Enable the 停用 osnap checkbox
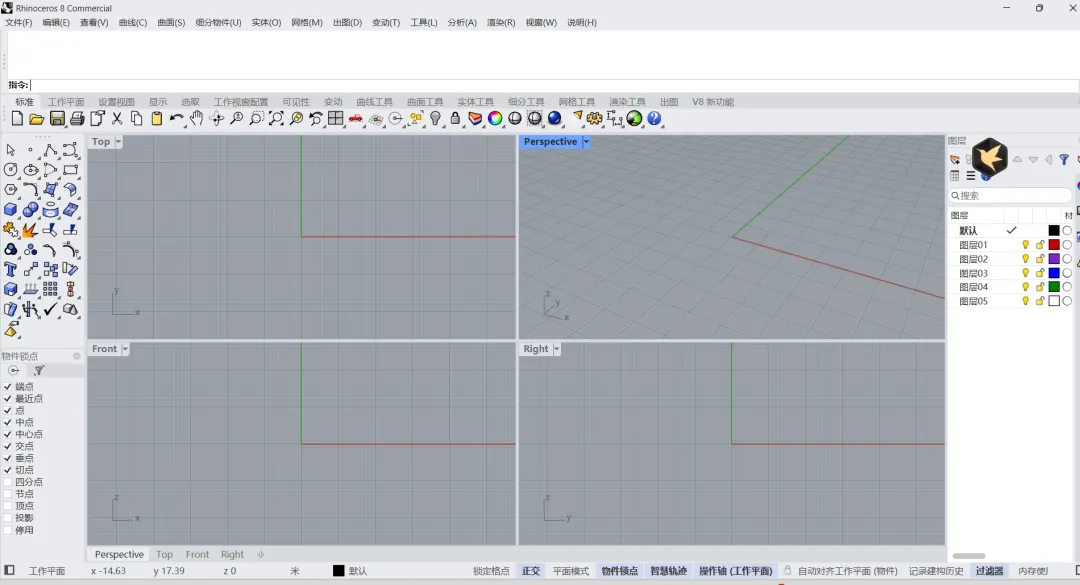The height and width of the screenshot is (585, 1080). [x=8, y=530]
